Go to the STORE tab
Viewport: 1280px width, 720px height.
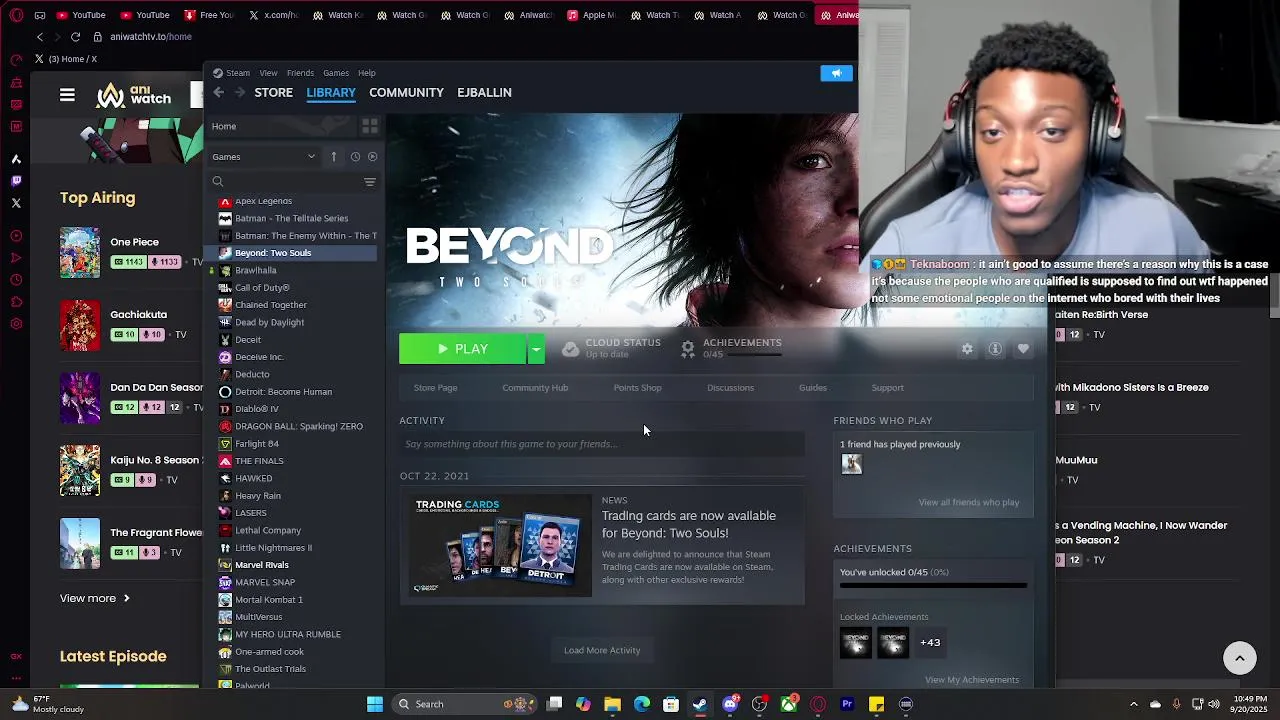pyautogui.click(x=273, y=92)
